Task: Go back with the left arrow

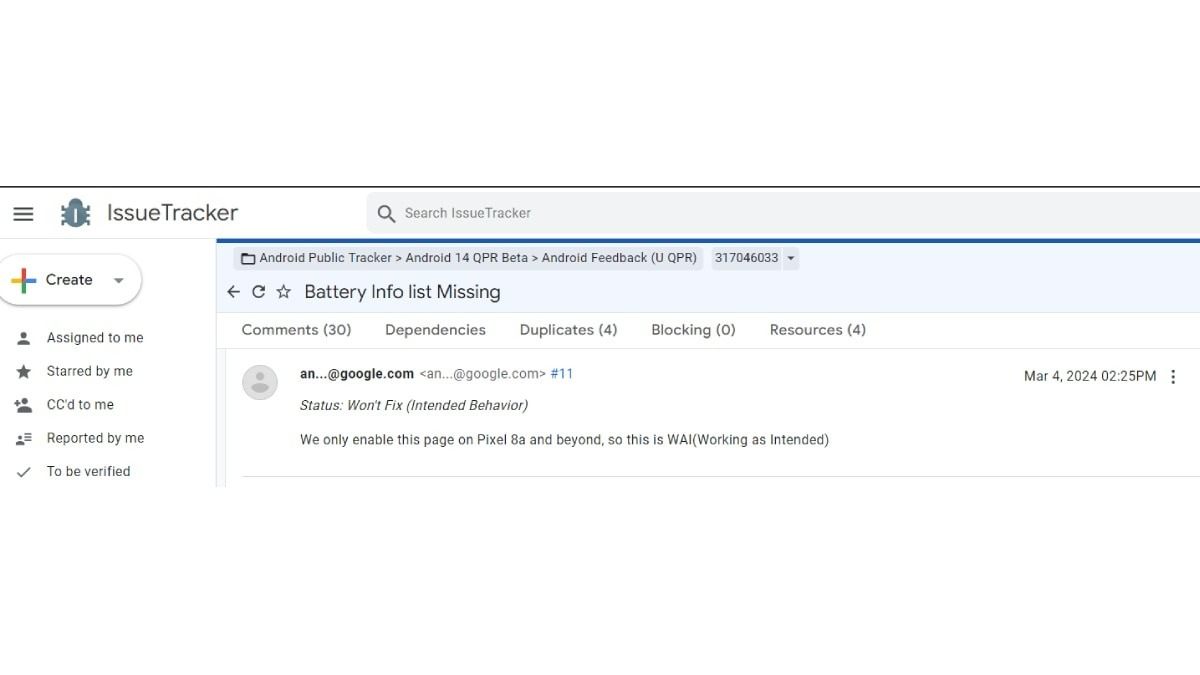Action: 234,292
